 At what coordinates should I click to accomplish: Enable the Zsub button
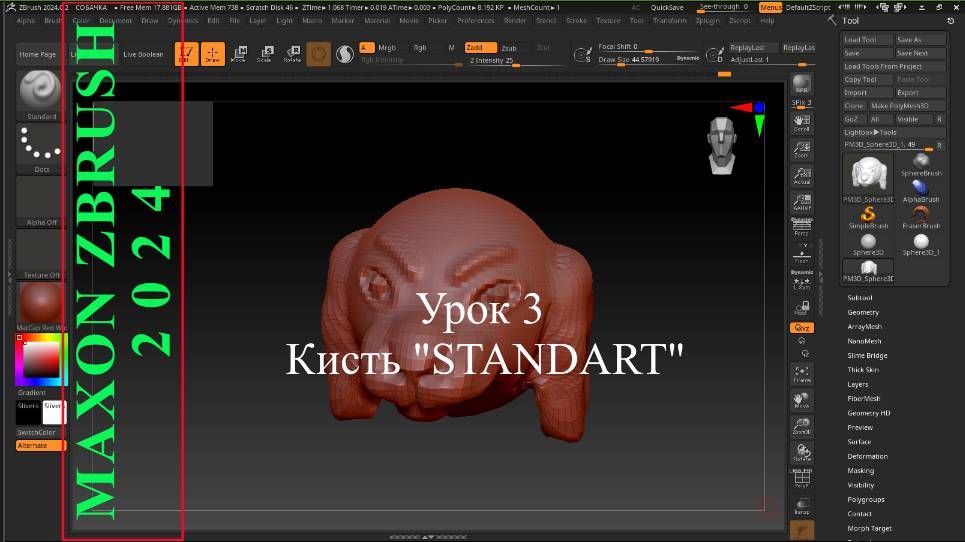[x=509, y=48]
